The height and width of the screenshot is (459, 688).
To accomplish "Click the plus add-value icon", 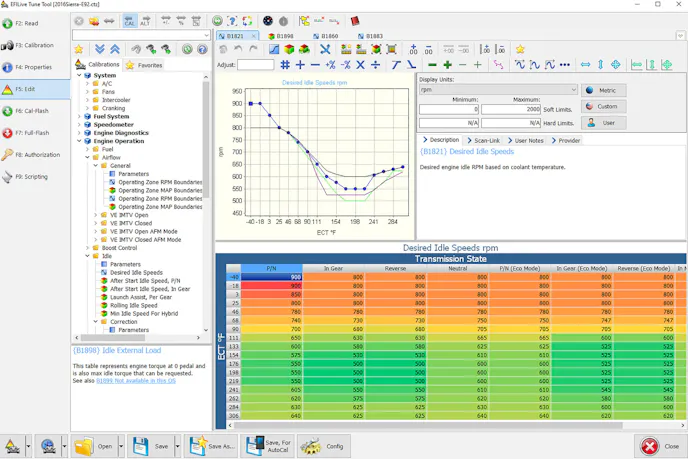I will point(300,65).
